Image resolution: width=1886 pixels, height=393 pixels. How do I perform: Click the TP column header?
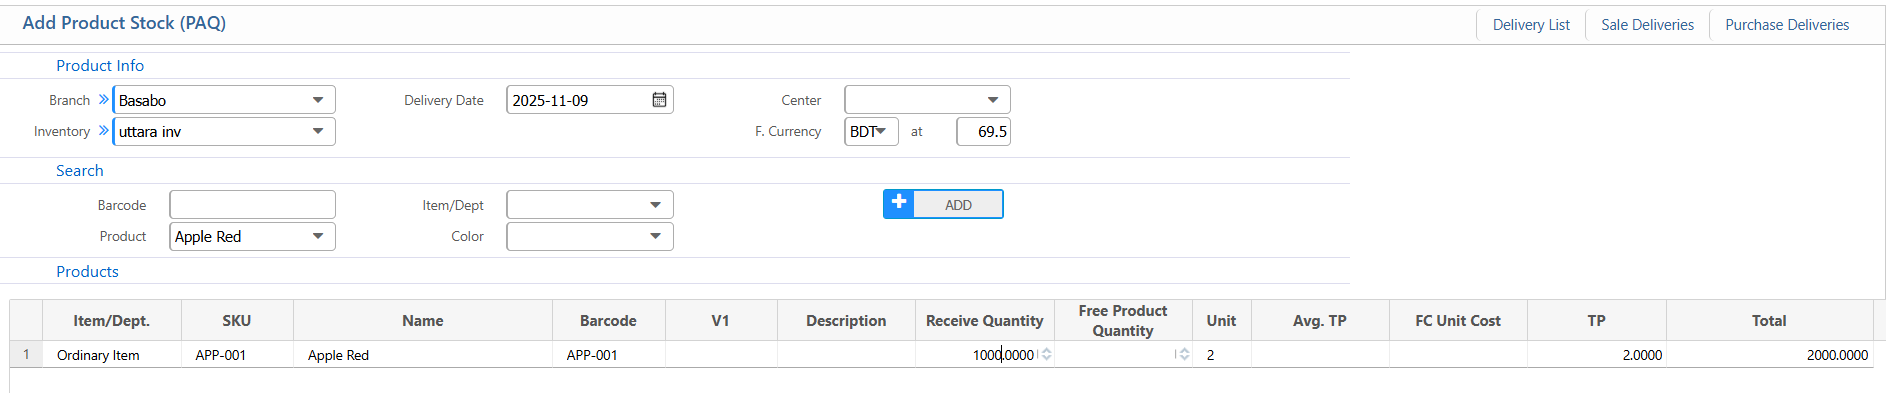pyautogui.click(x=1596, y=321)
